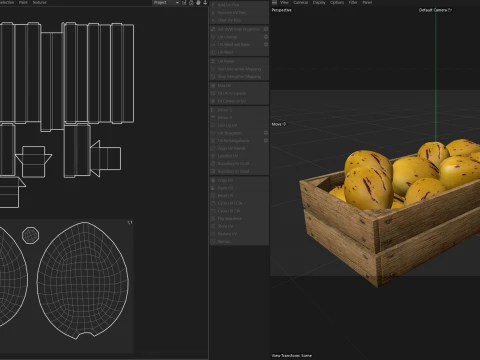480x360 pixels.
Task: Open the Project dropdown in UV editor
Action: click(166, 3)
